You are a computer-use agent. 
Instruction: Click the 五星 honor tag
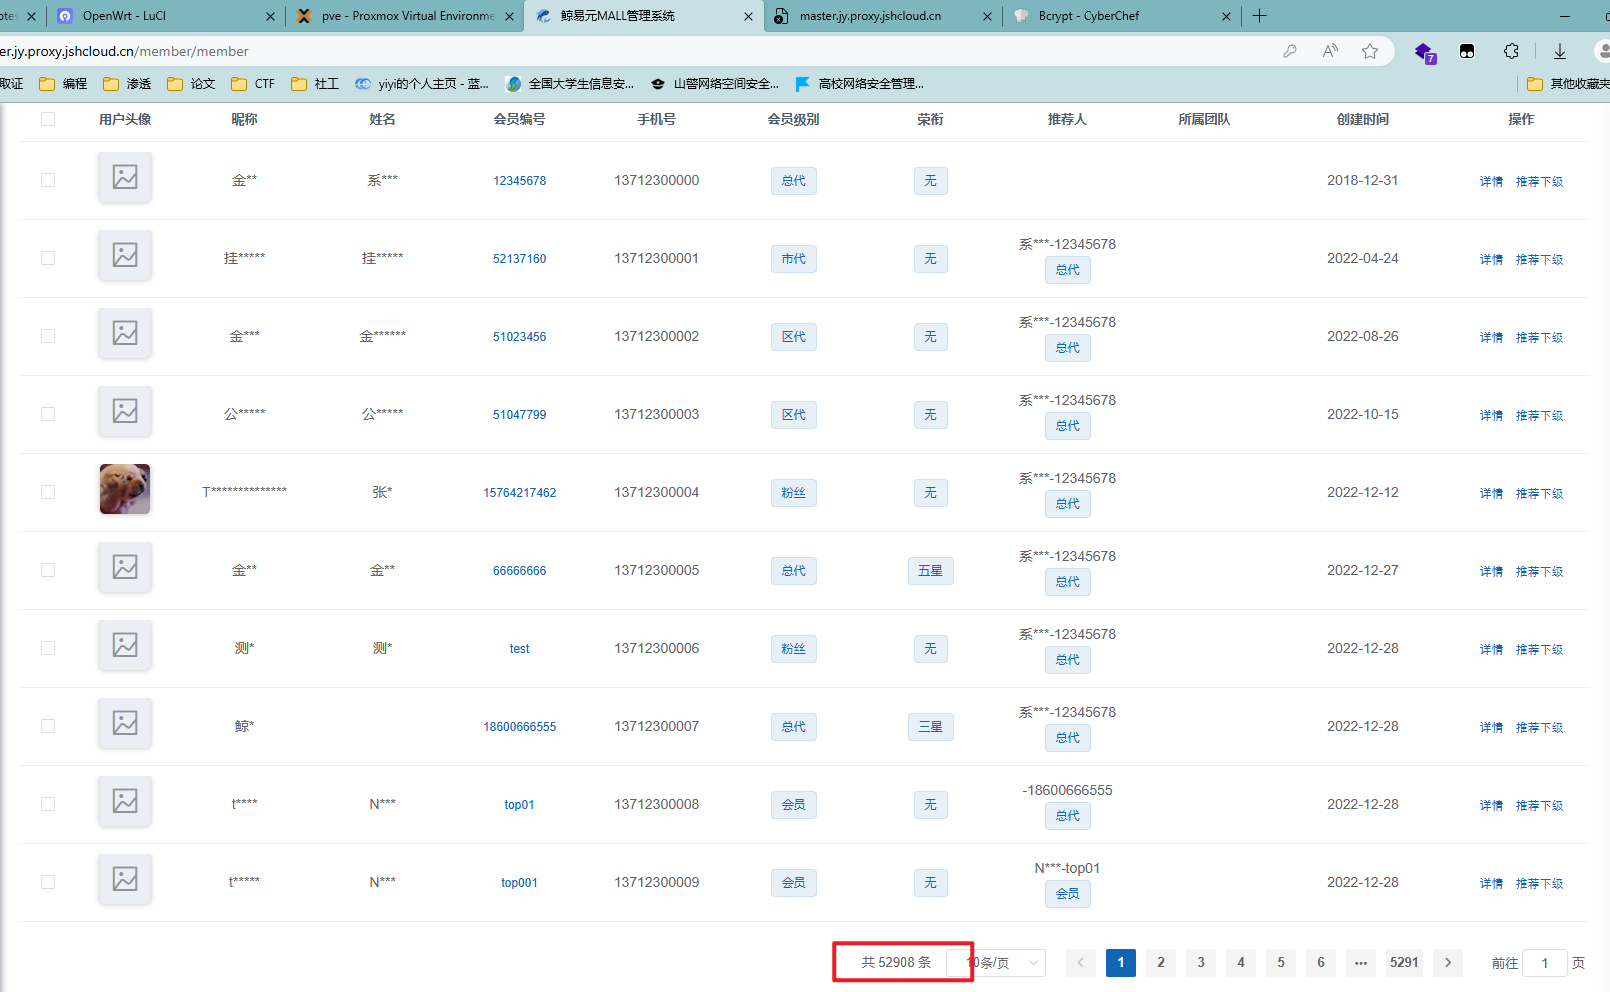pyautogui.click(x=930, y=571)
